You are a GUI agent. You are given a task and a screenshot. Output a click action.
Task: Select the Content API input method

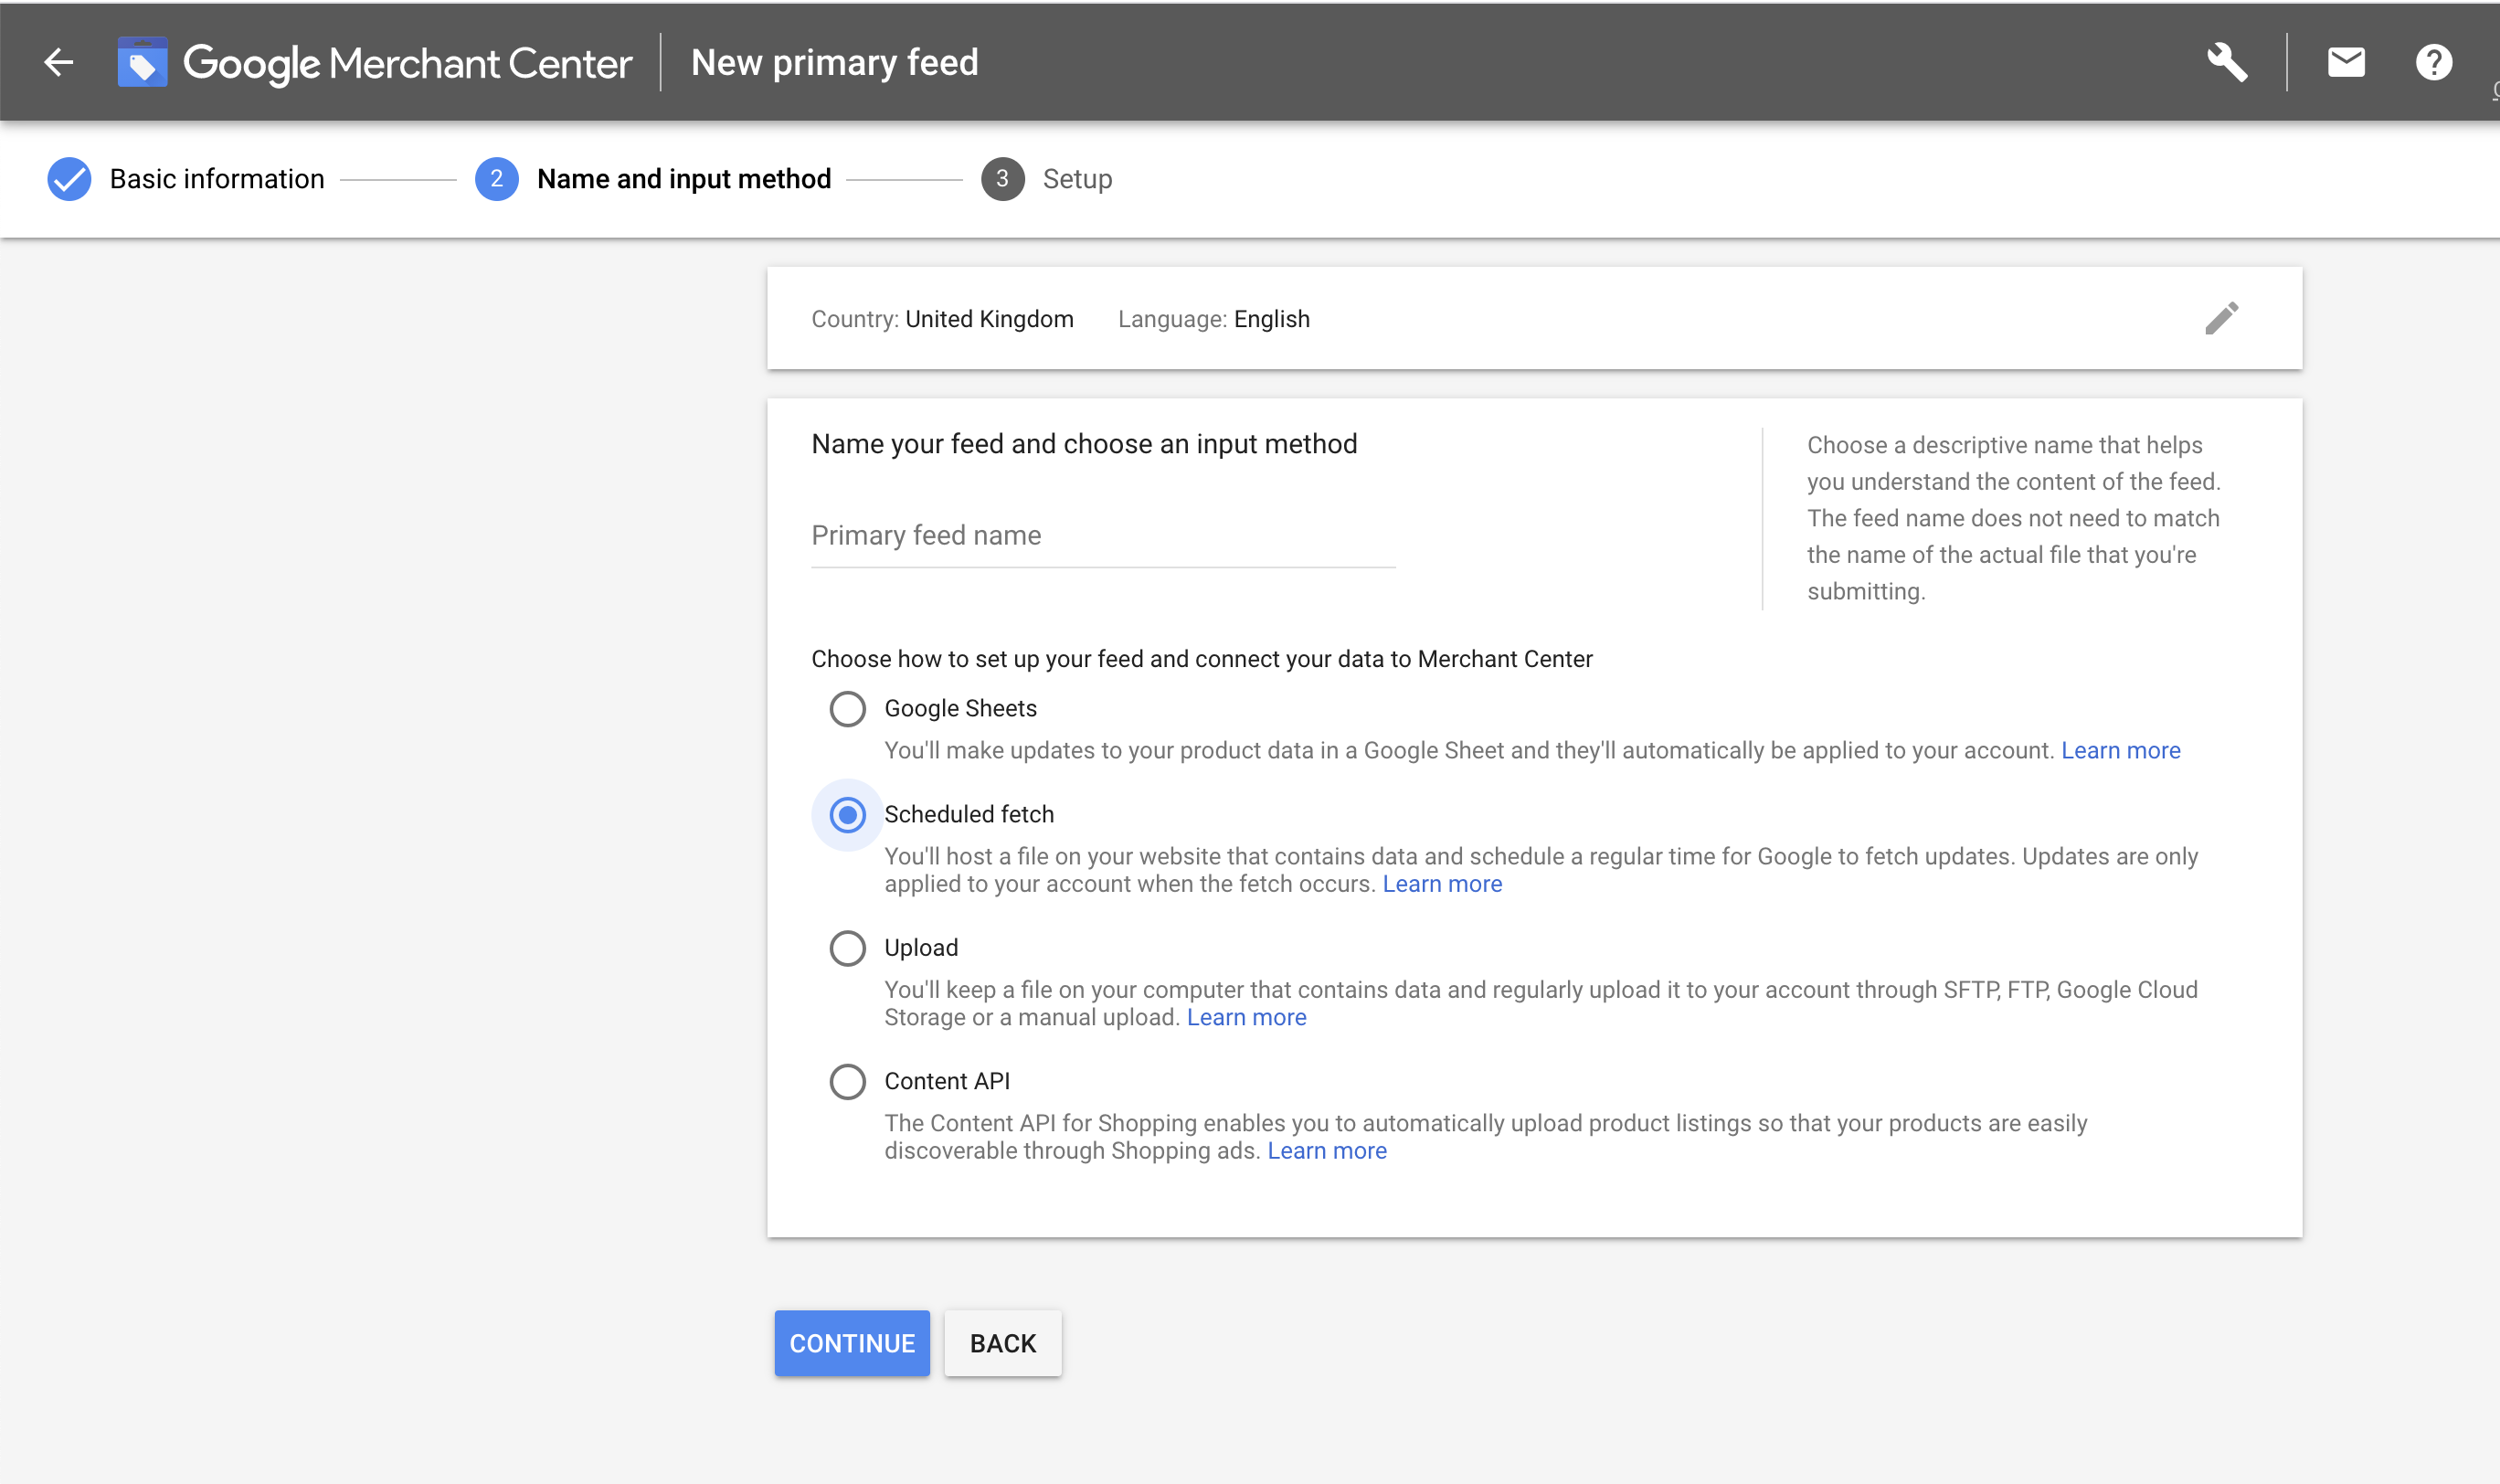(x=846, y=1081)
